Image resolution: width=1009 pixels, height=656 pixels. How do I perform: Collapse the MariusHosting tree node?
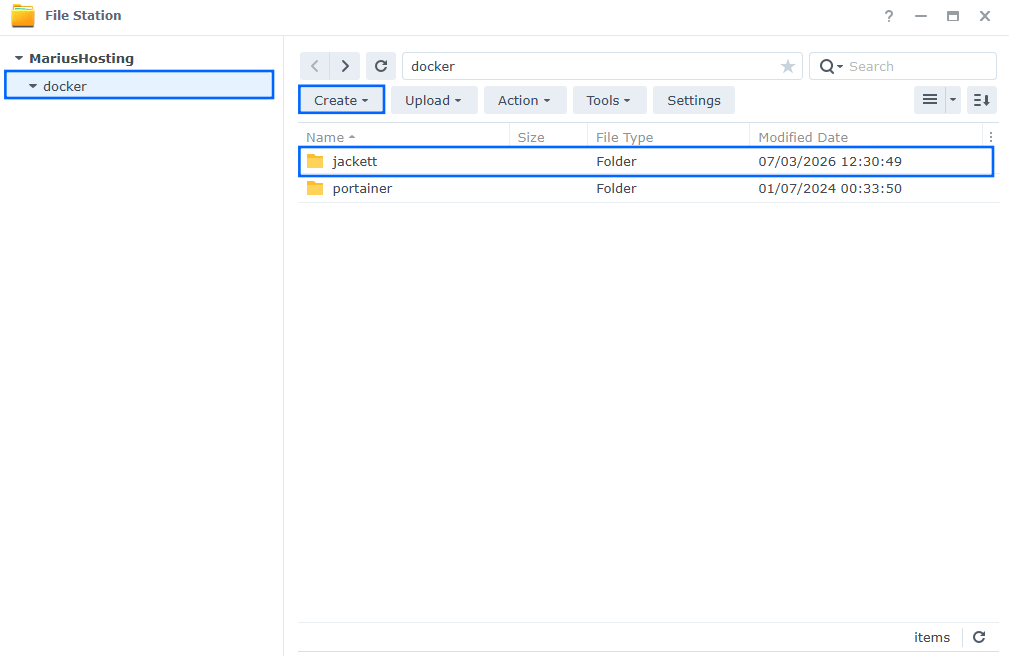point(19,58)
